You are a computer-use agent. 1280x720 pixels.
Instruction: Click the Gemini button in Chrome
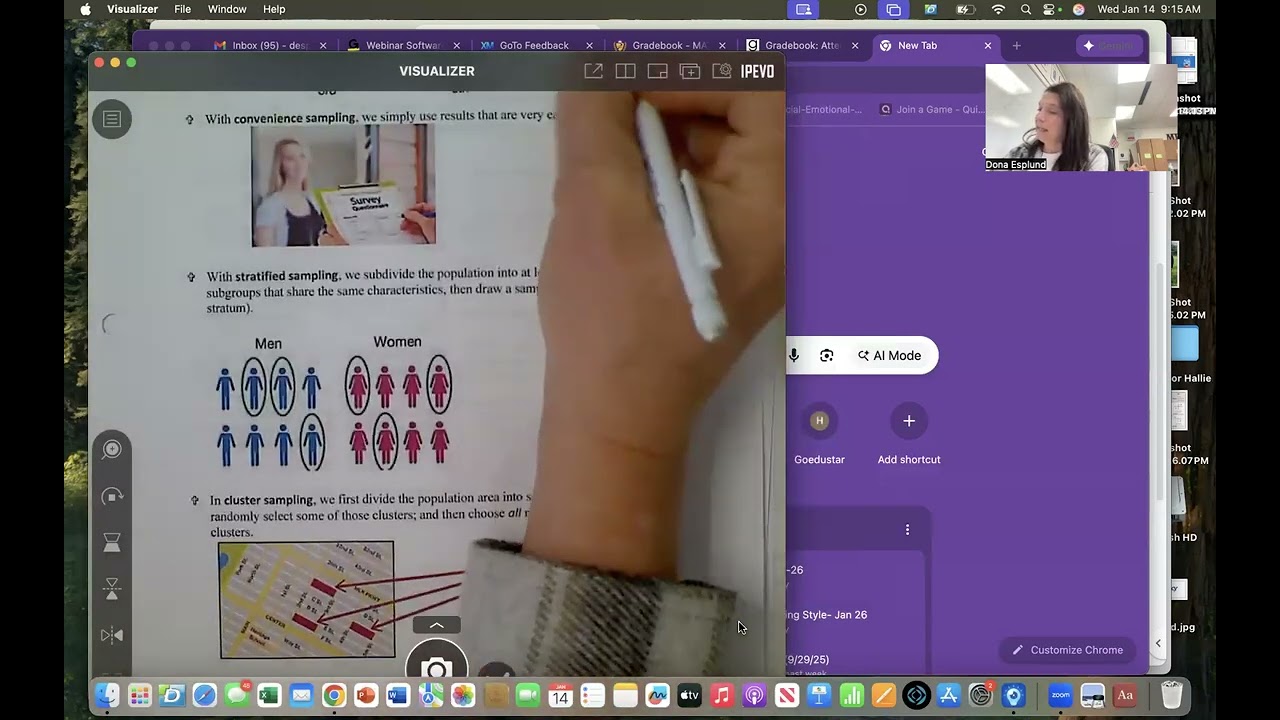tap(1109, 45)
